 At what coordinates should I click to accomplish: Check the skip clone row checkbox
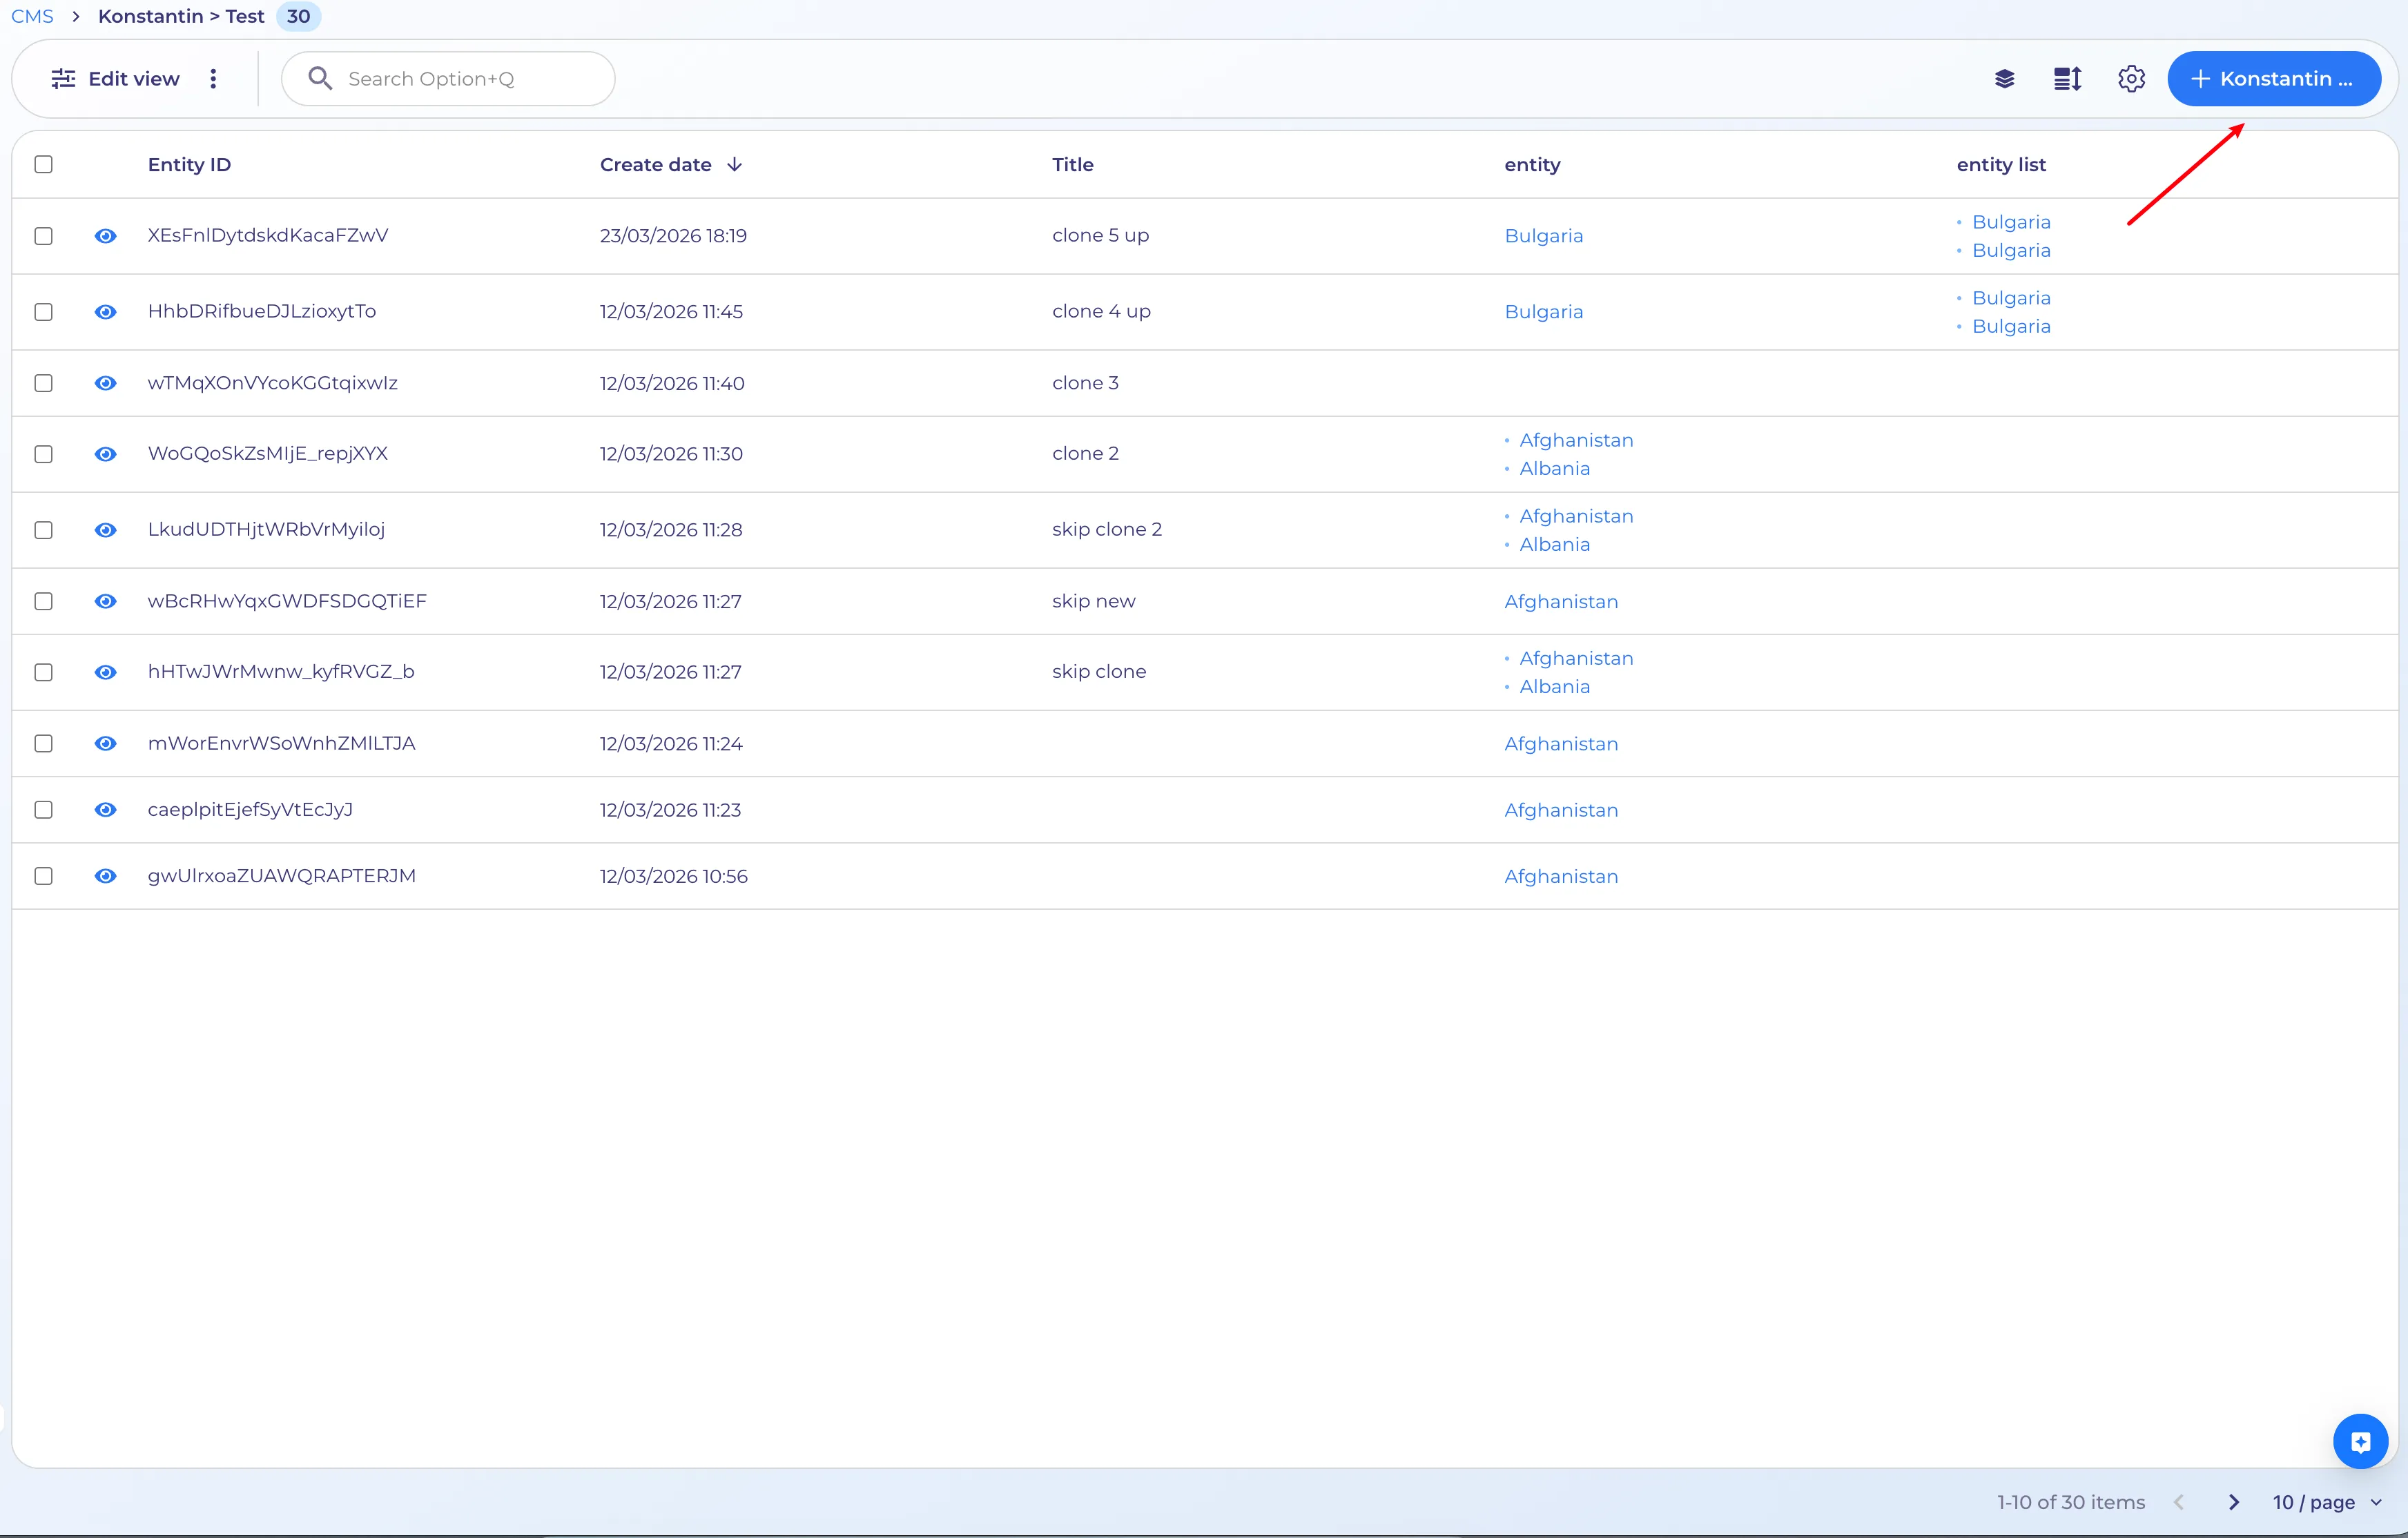point(43,672)
